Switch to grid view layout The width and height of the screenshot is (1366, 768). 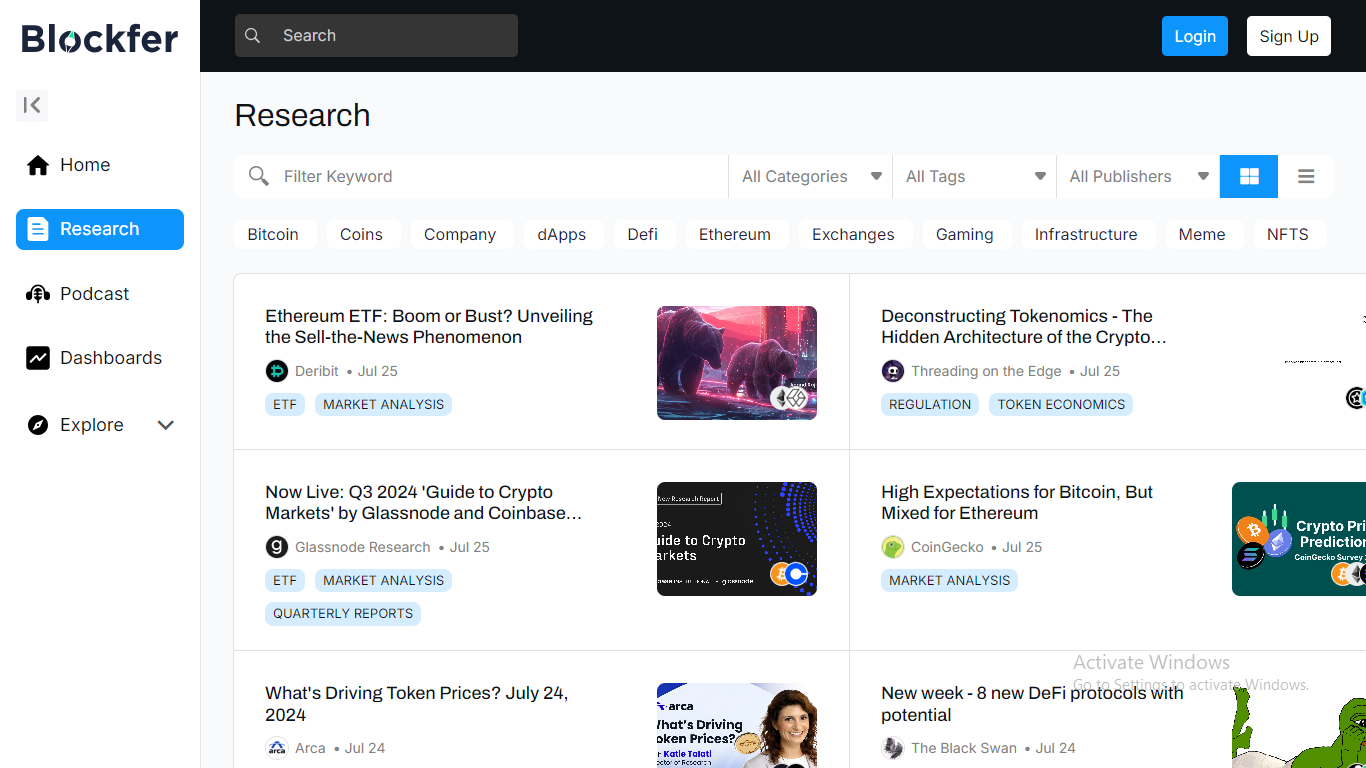[1249, 176]
